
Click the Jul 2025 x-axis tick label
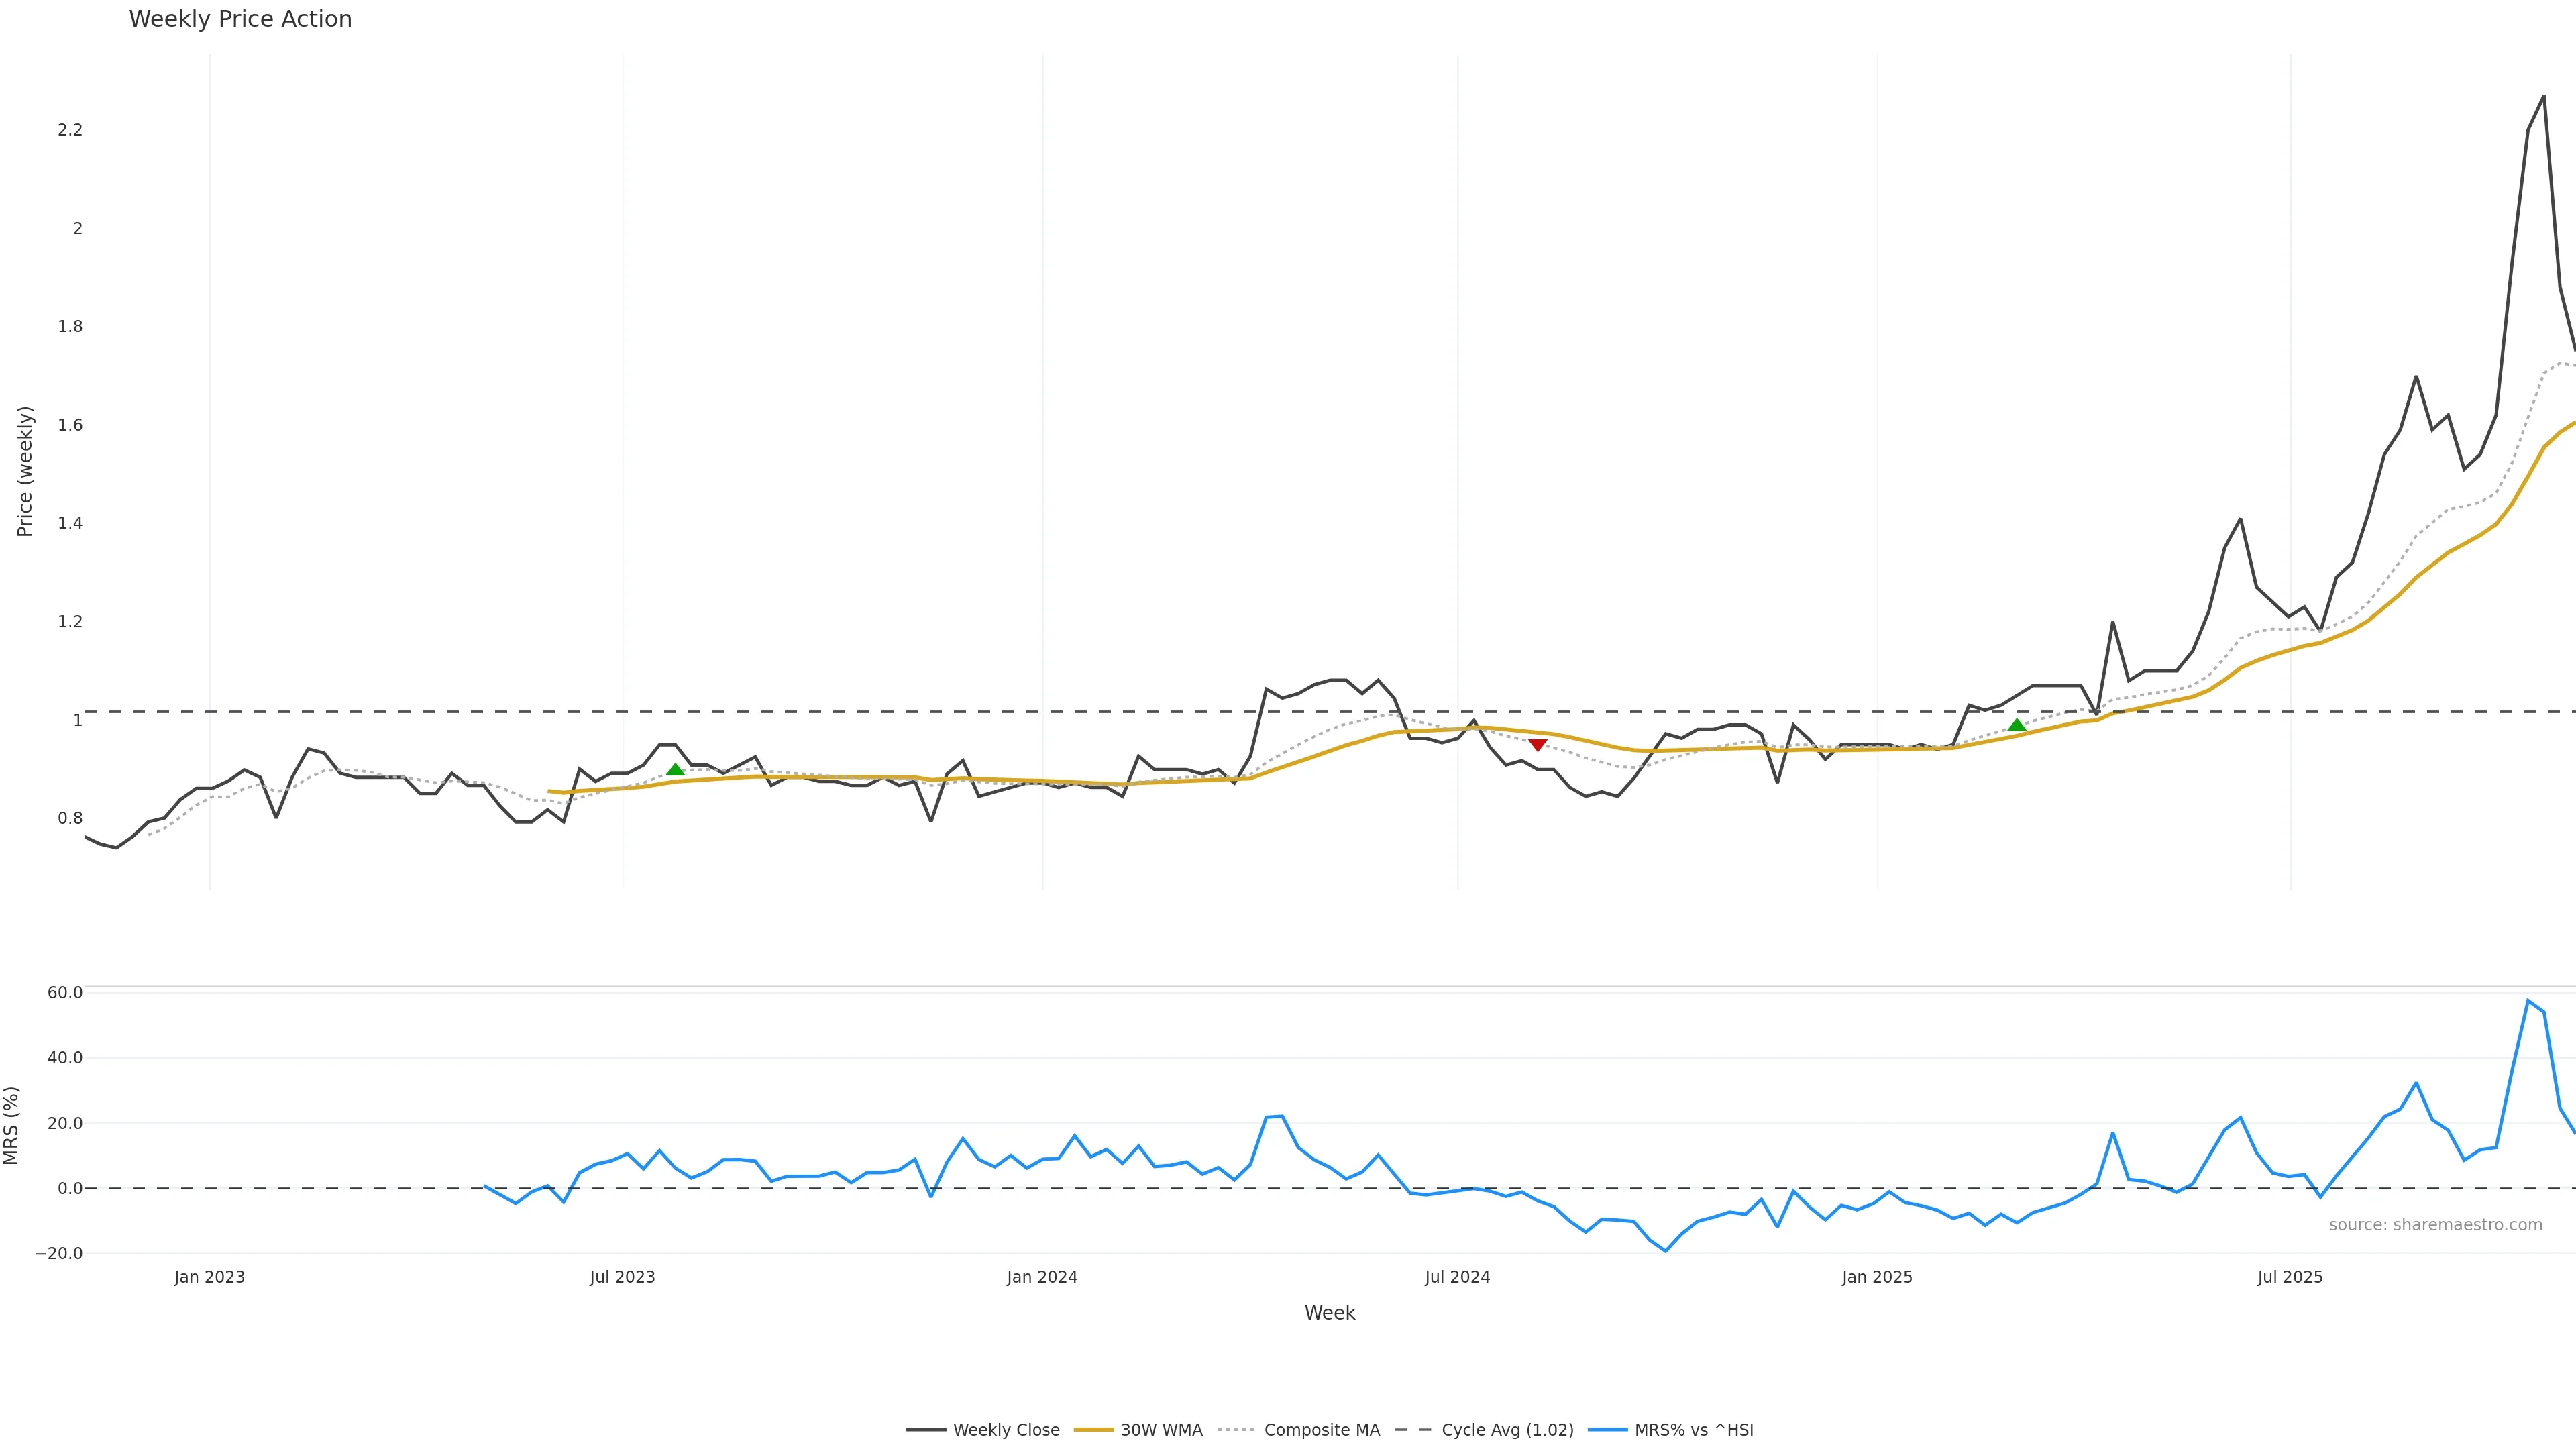2290,1277
